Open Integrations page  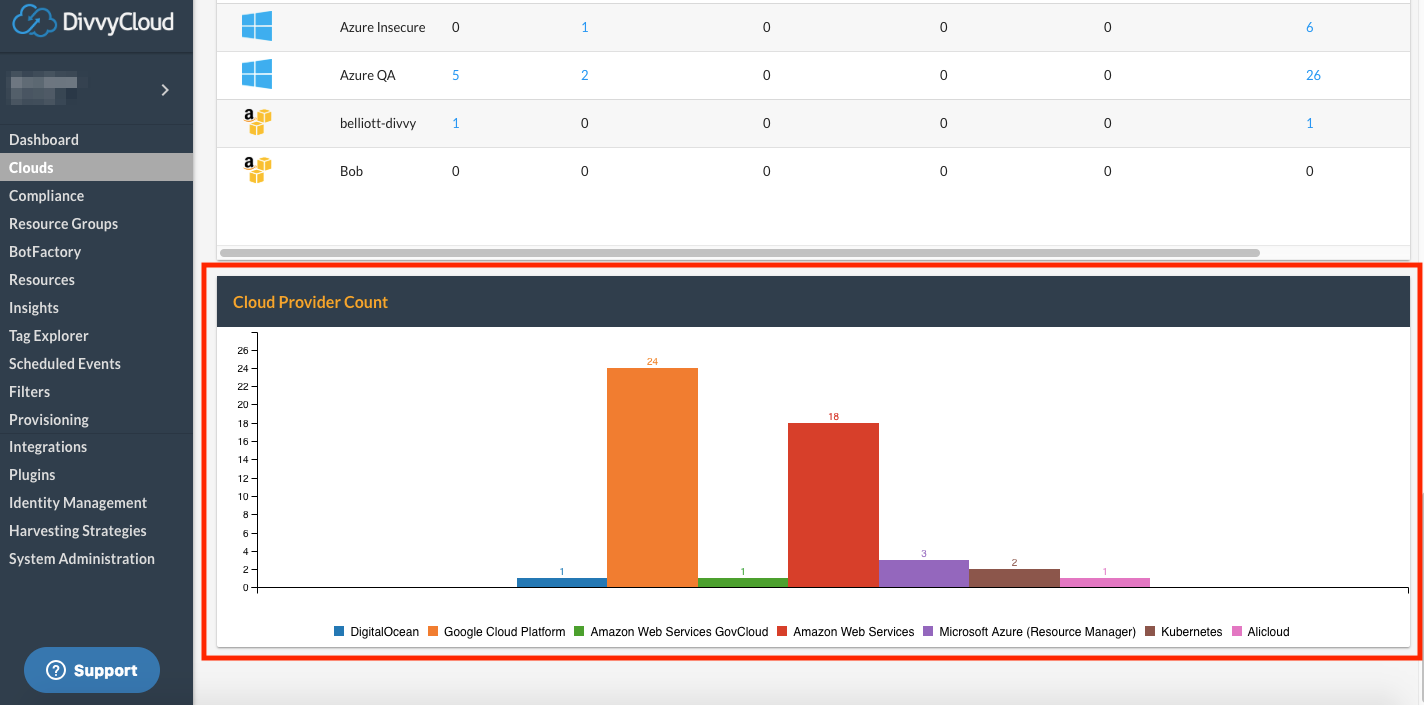(48, 447)
